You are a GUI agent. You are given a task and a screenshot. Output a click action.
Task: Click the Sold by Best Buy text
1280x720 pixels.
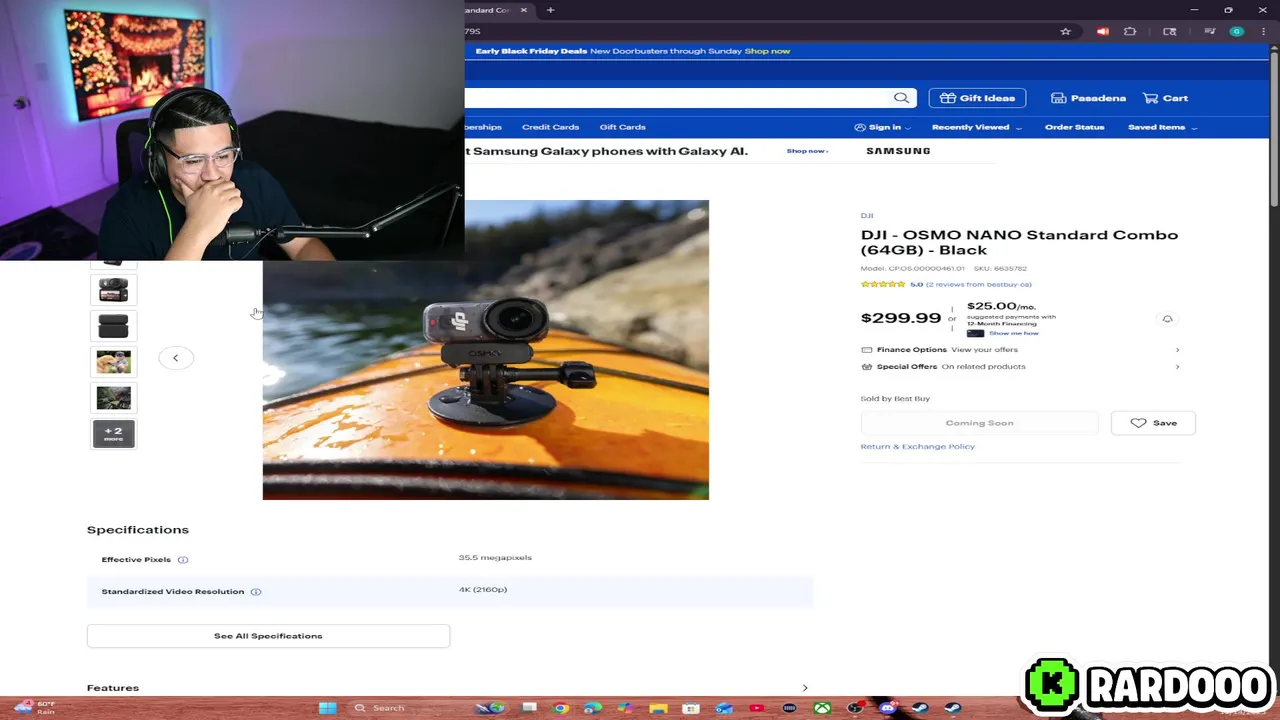[895, 398]
